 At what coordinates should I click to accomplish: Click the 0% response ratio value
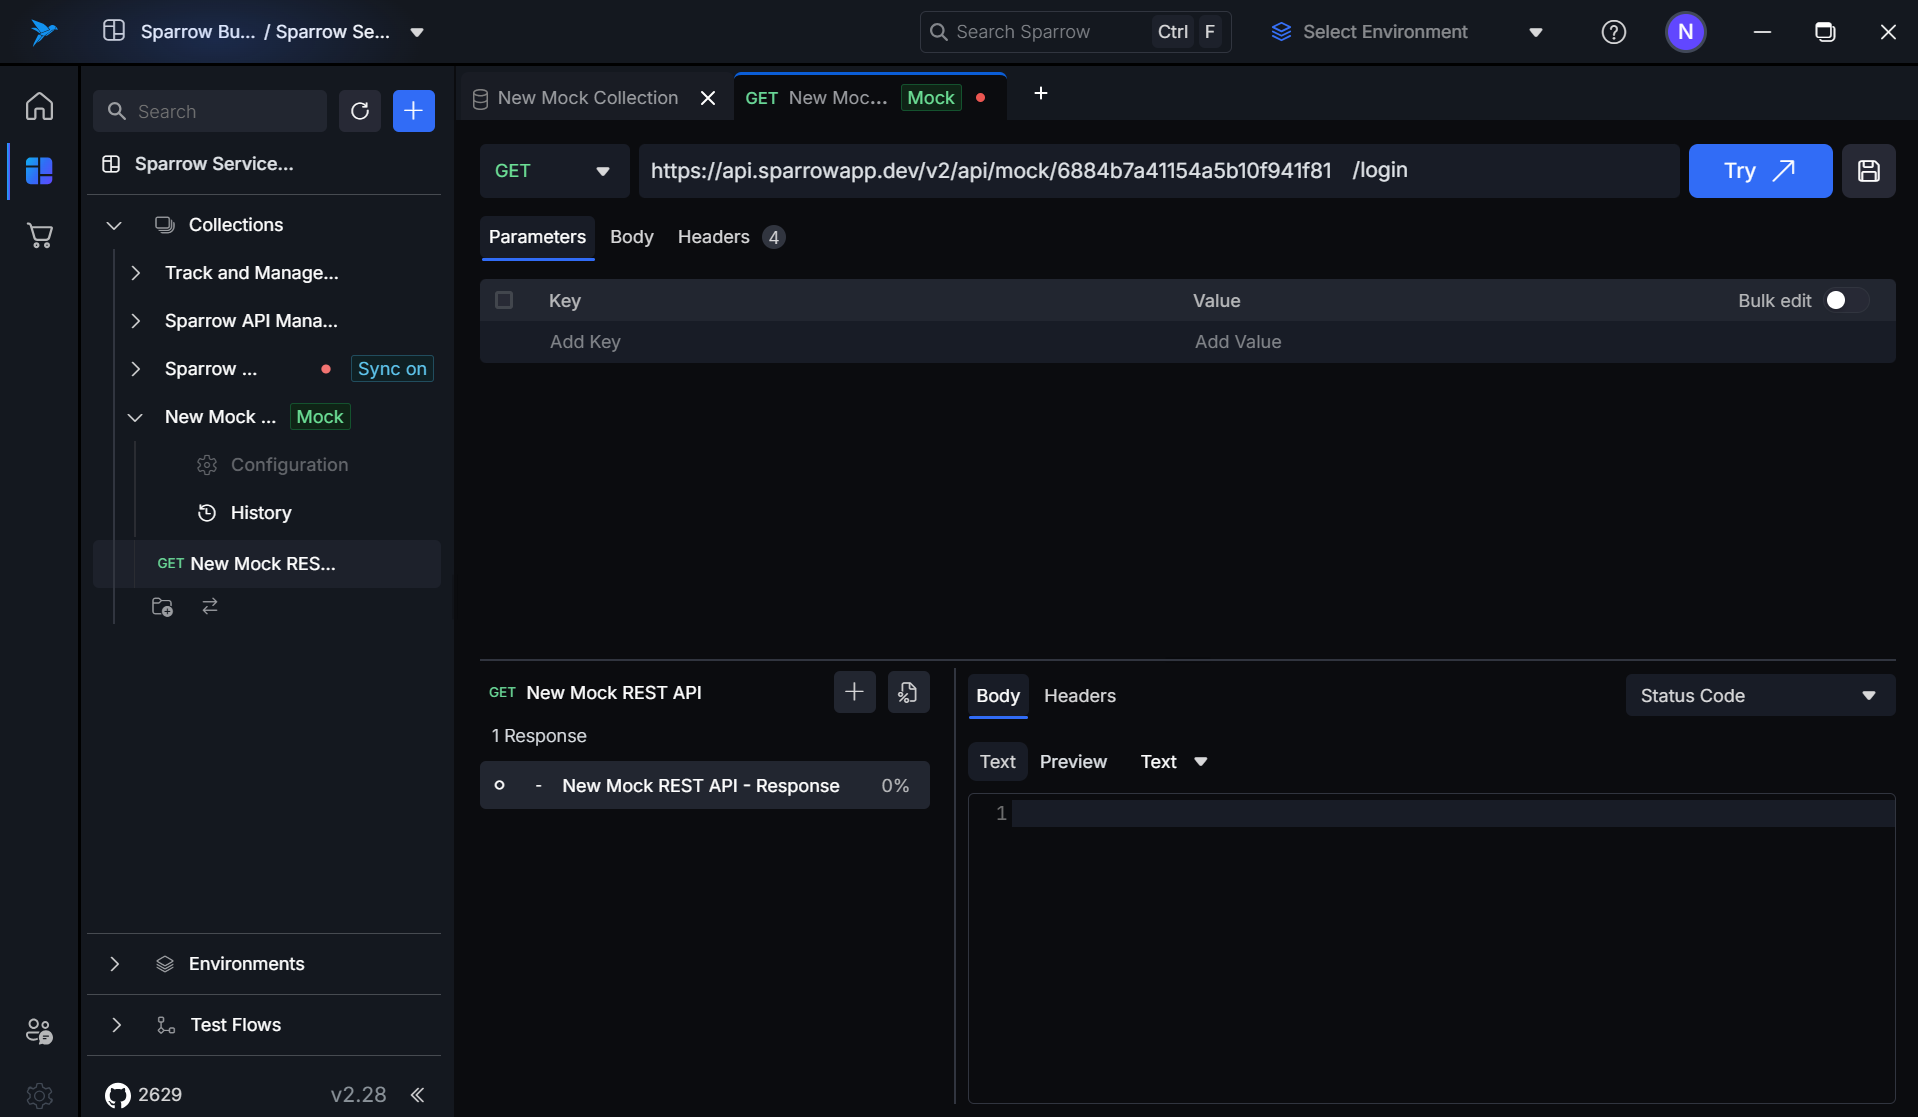[895, 786]
